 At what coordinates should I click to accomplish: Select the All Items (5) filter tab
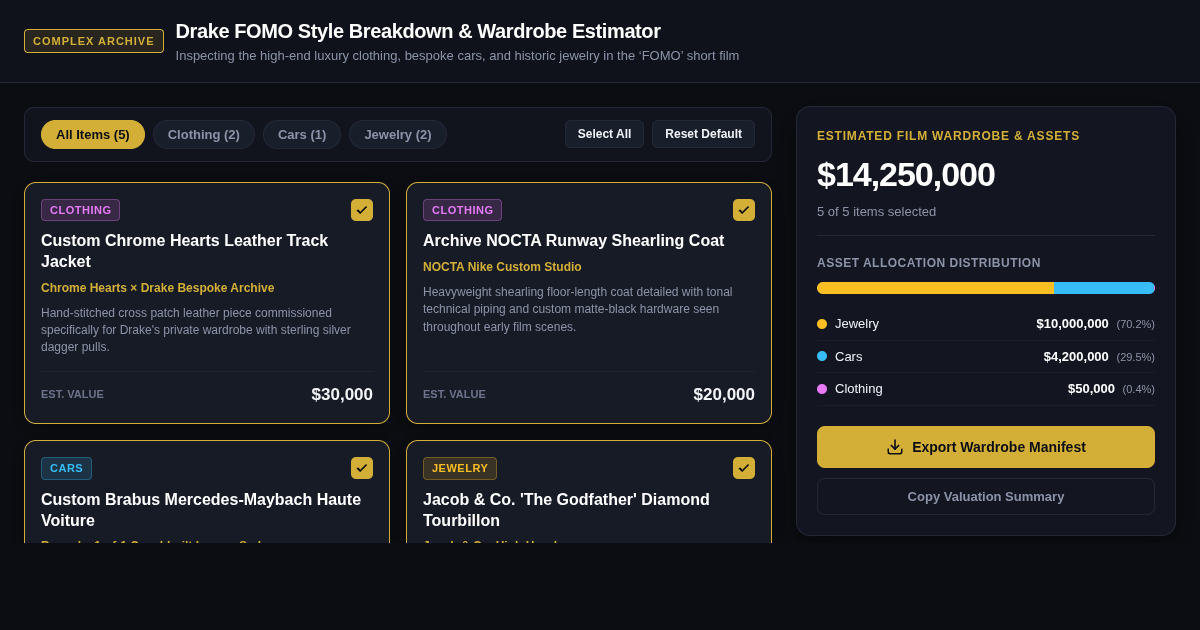(x=93, y=134)
